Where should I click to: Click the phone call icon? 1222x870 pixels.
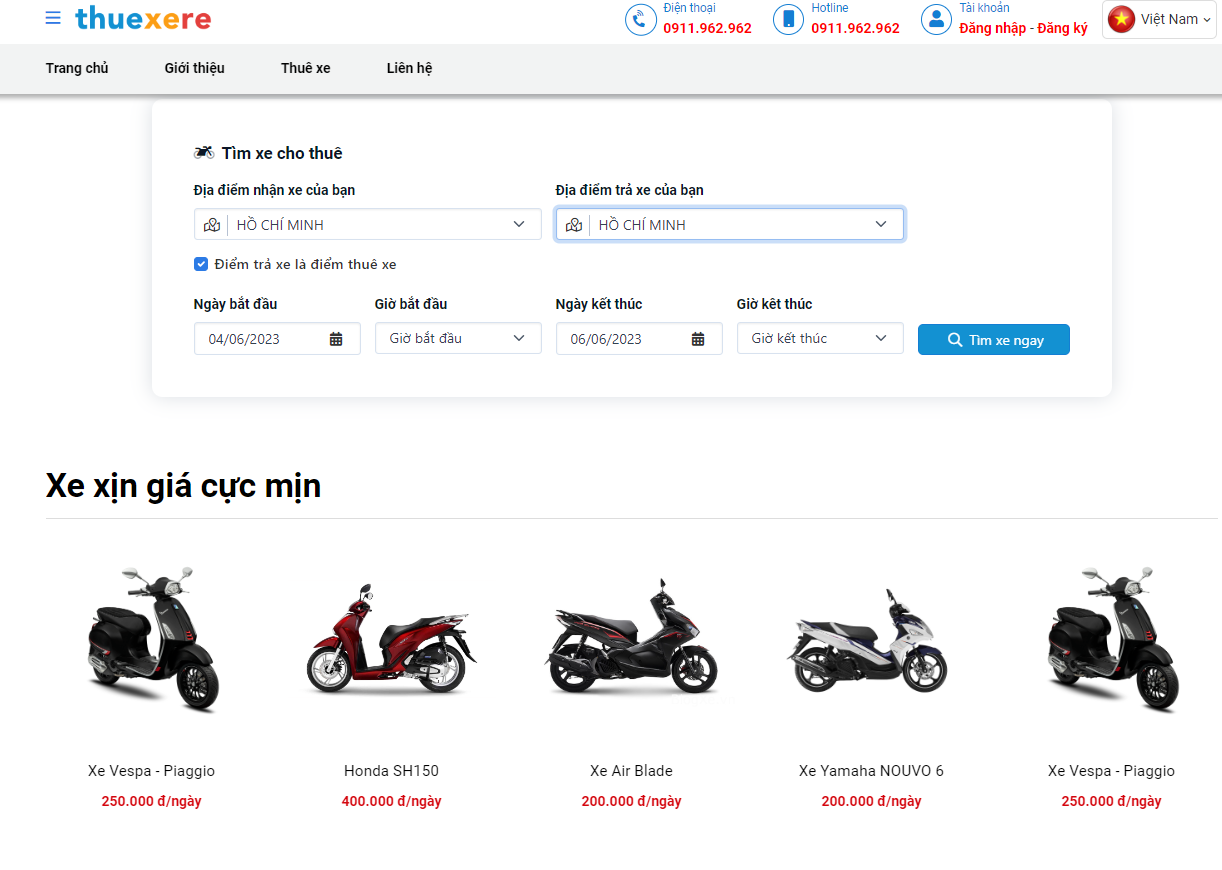click(x=640, y=19)
